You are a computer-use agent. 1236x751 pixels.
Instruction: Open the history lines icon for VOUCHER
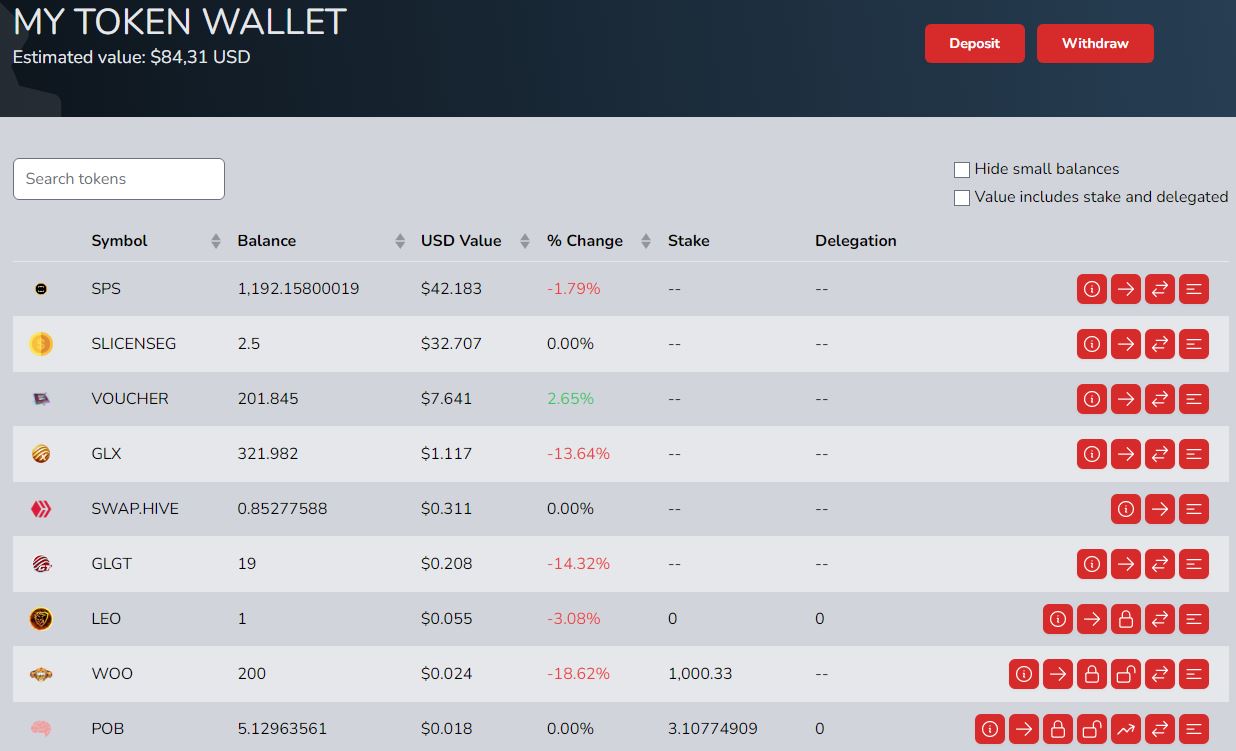(1194, 399)
